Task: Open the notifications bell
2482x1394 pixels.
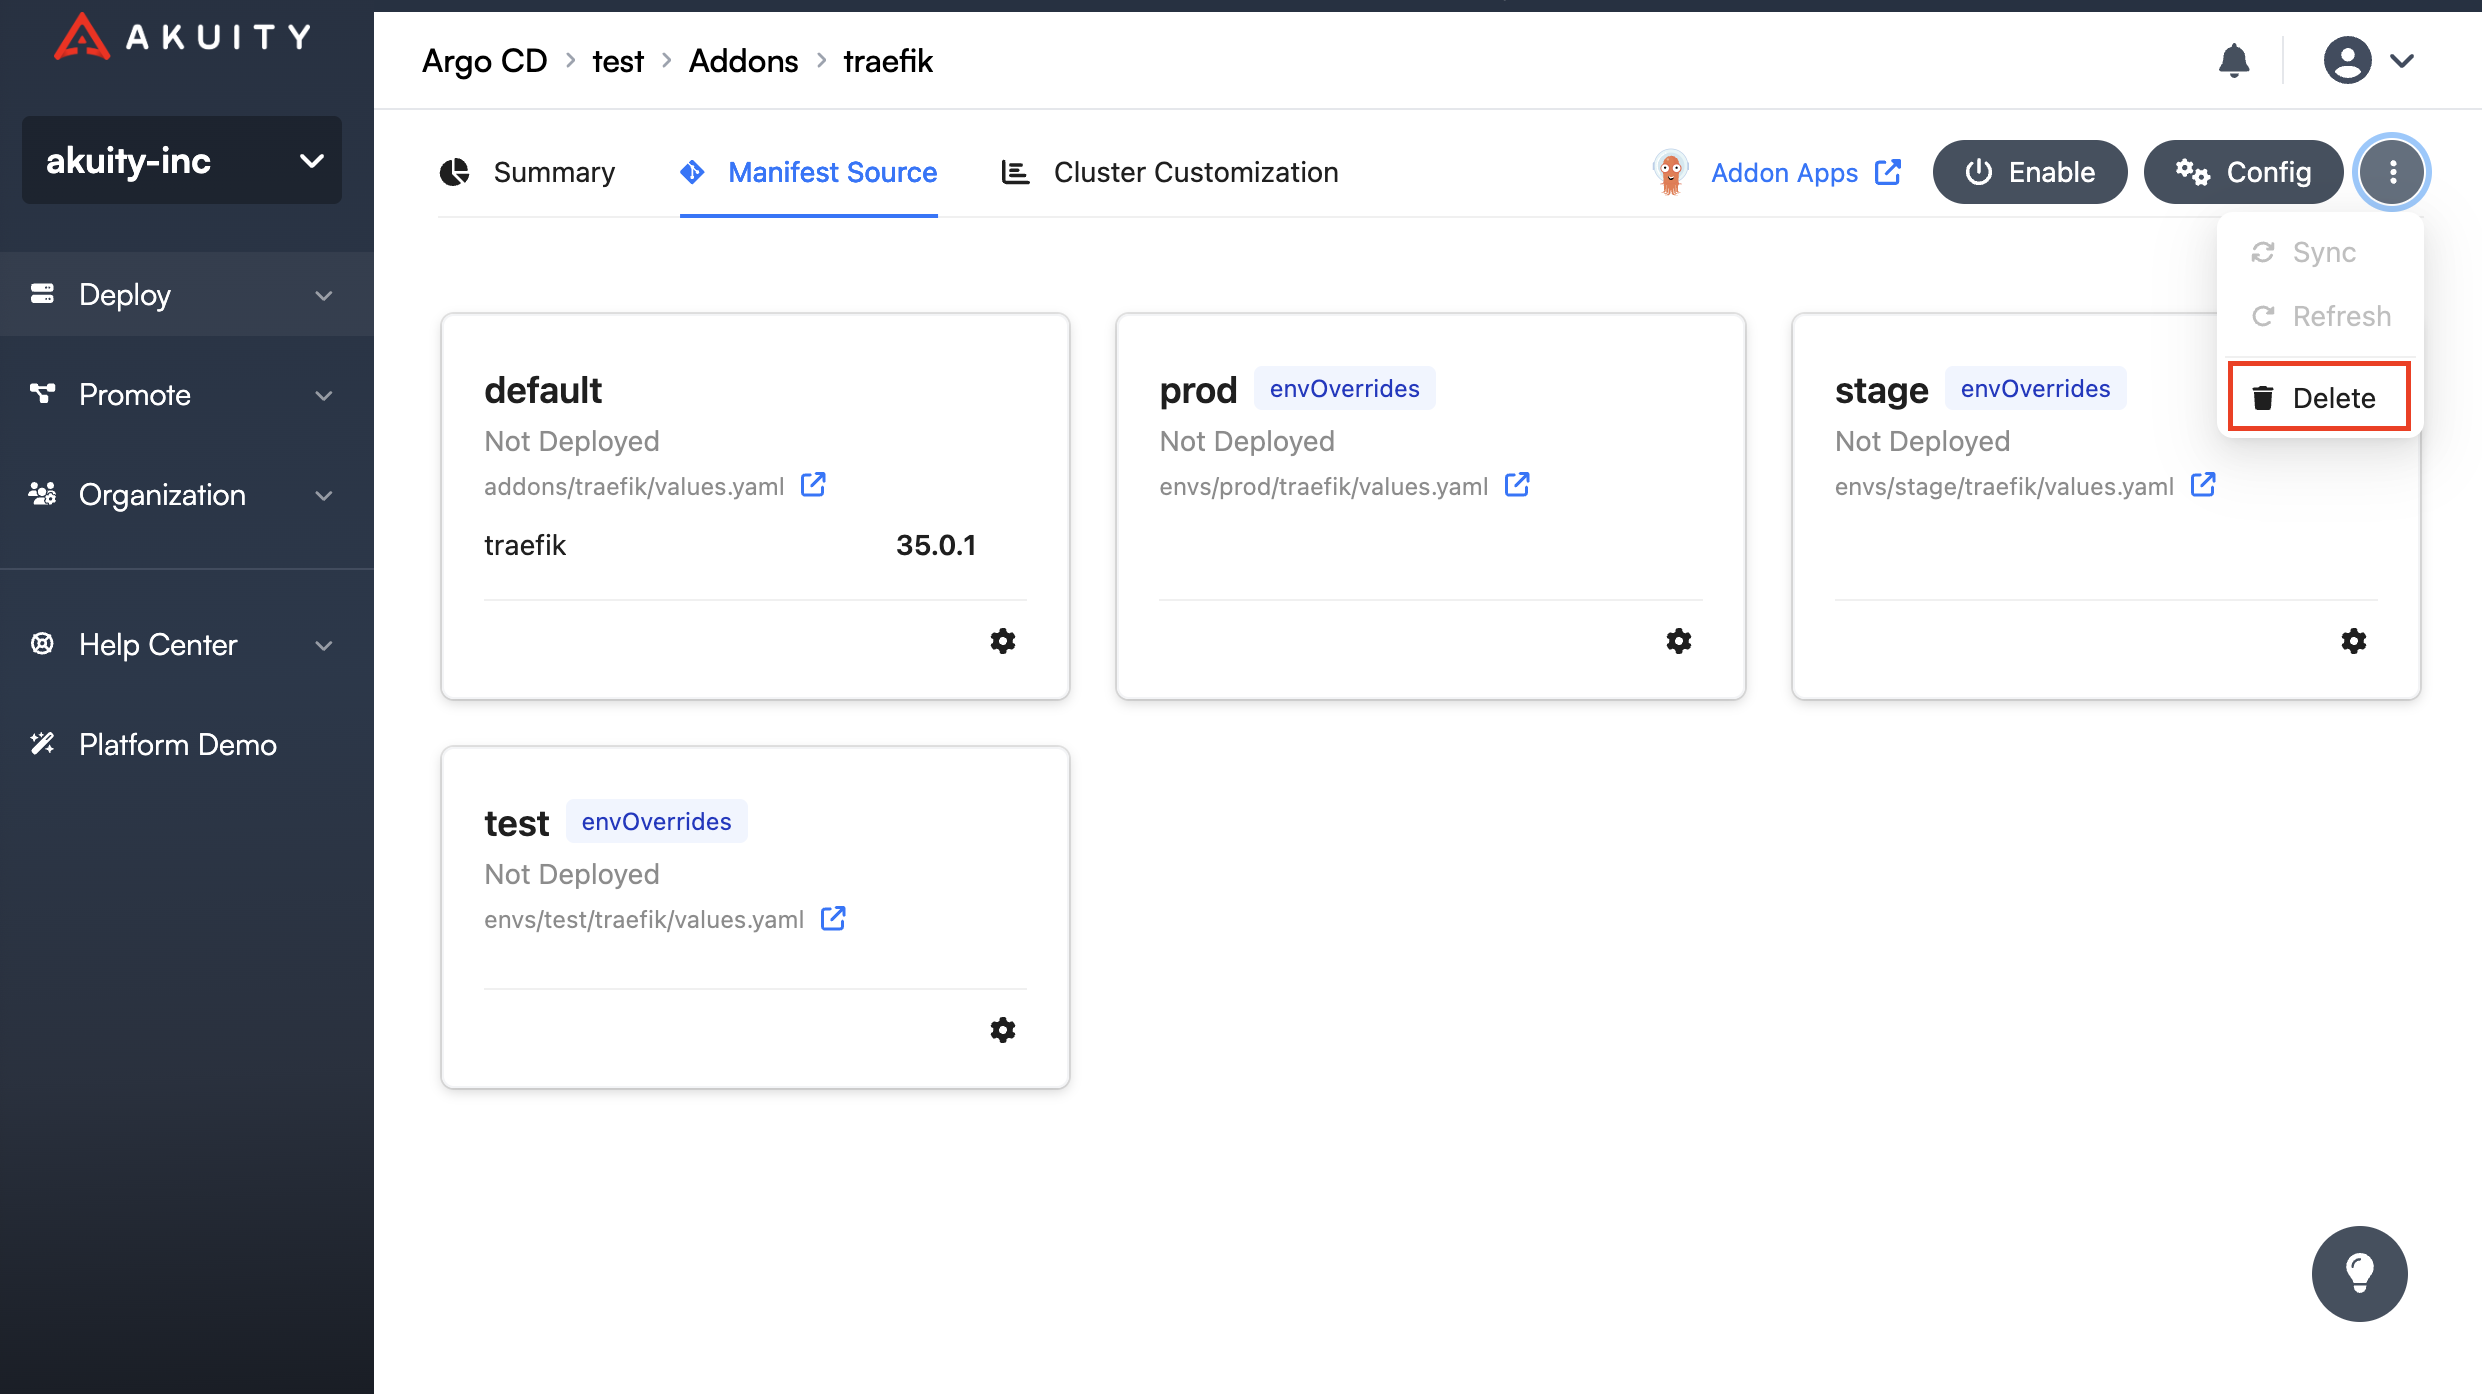Action: (x=2234, y=60)
